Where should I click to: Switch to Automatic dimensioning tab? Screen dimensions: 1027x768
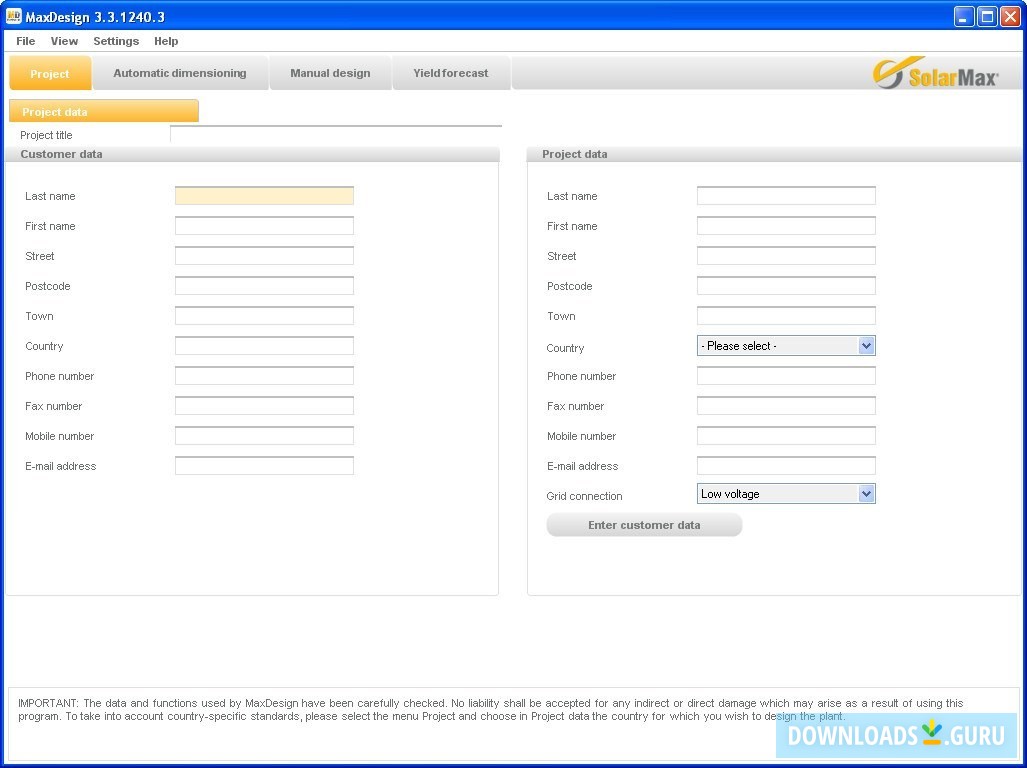click(x=180, y=73)
